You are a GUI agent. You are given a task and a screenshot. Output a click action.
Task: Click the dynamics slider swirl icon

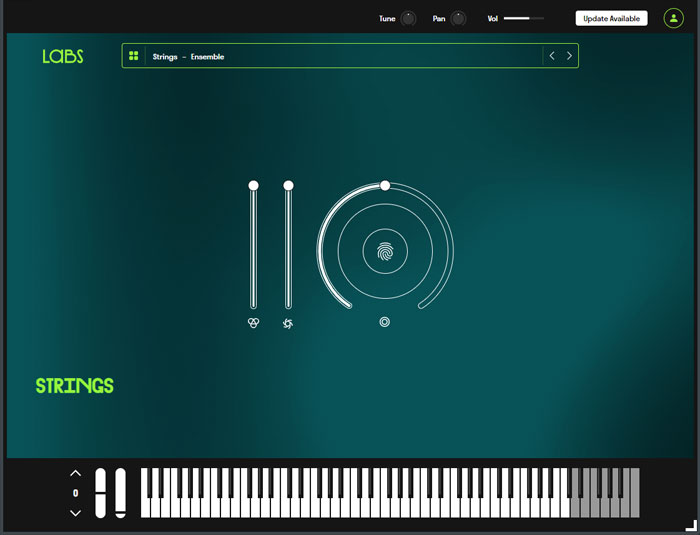pyautogui.click(x=288, y=323)
